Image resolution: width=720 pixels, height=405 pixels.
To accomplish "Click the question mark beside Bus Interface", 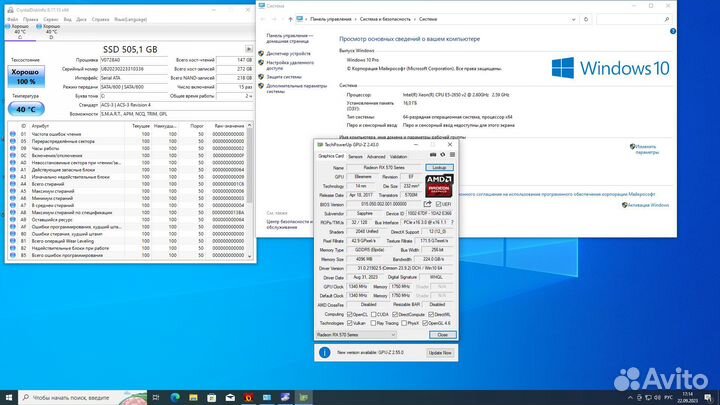I will click(452, 222).
